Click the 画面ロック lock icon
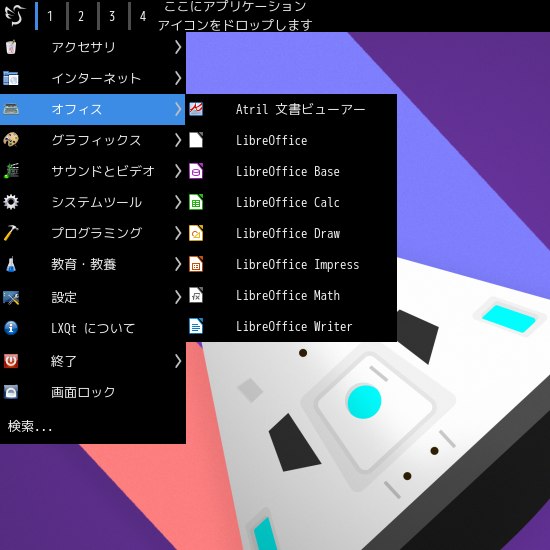The width and height of the screenshot is (550, 550). [11, 392]
